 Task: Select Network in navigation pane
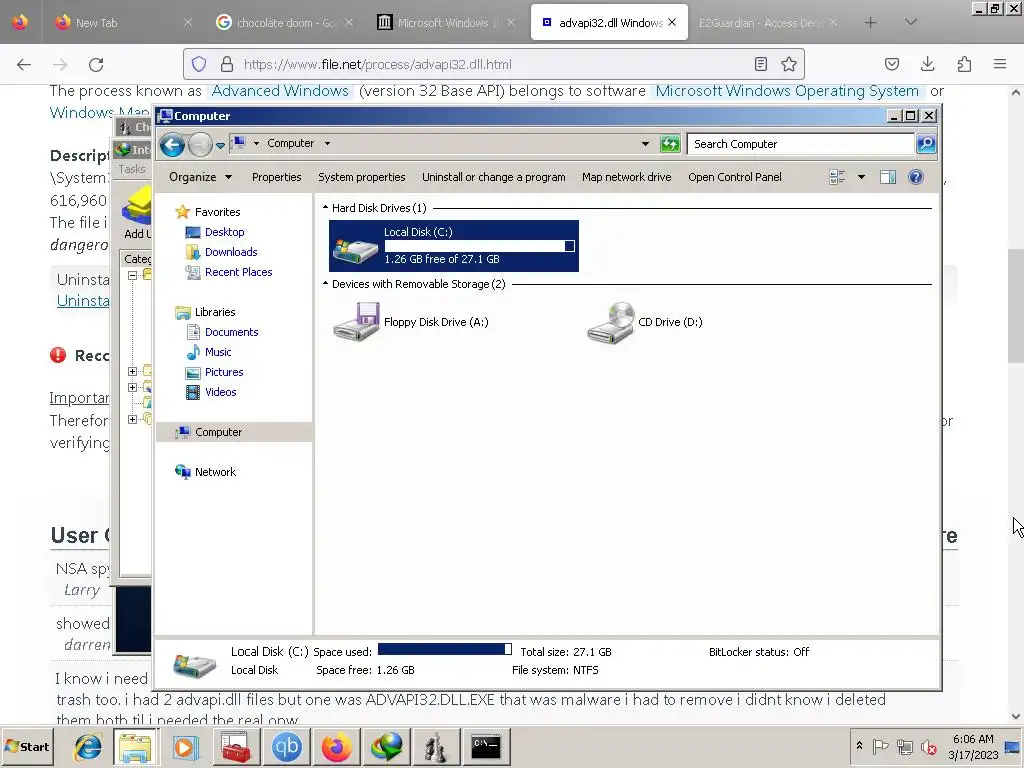point(214,472)
